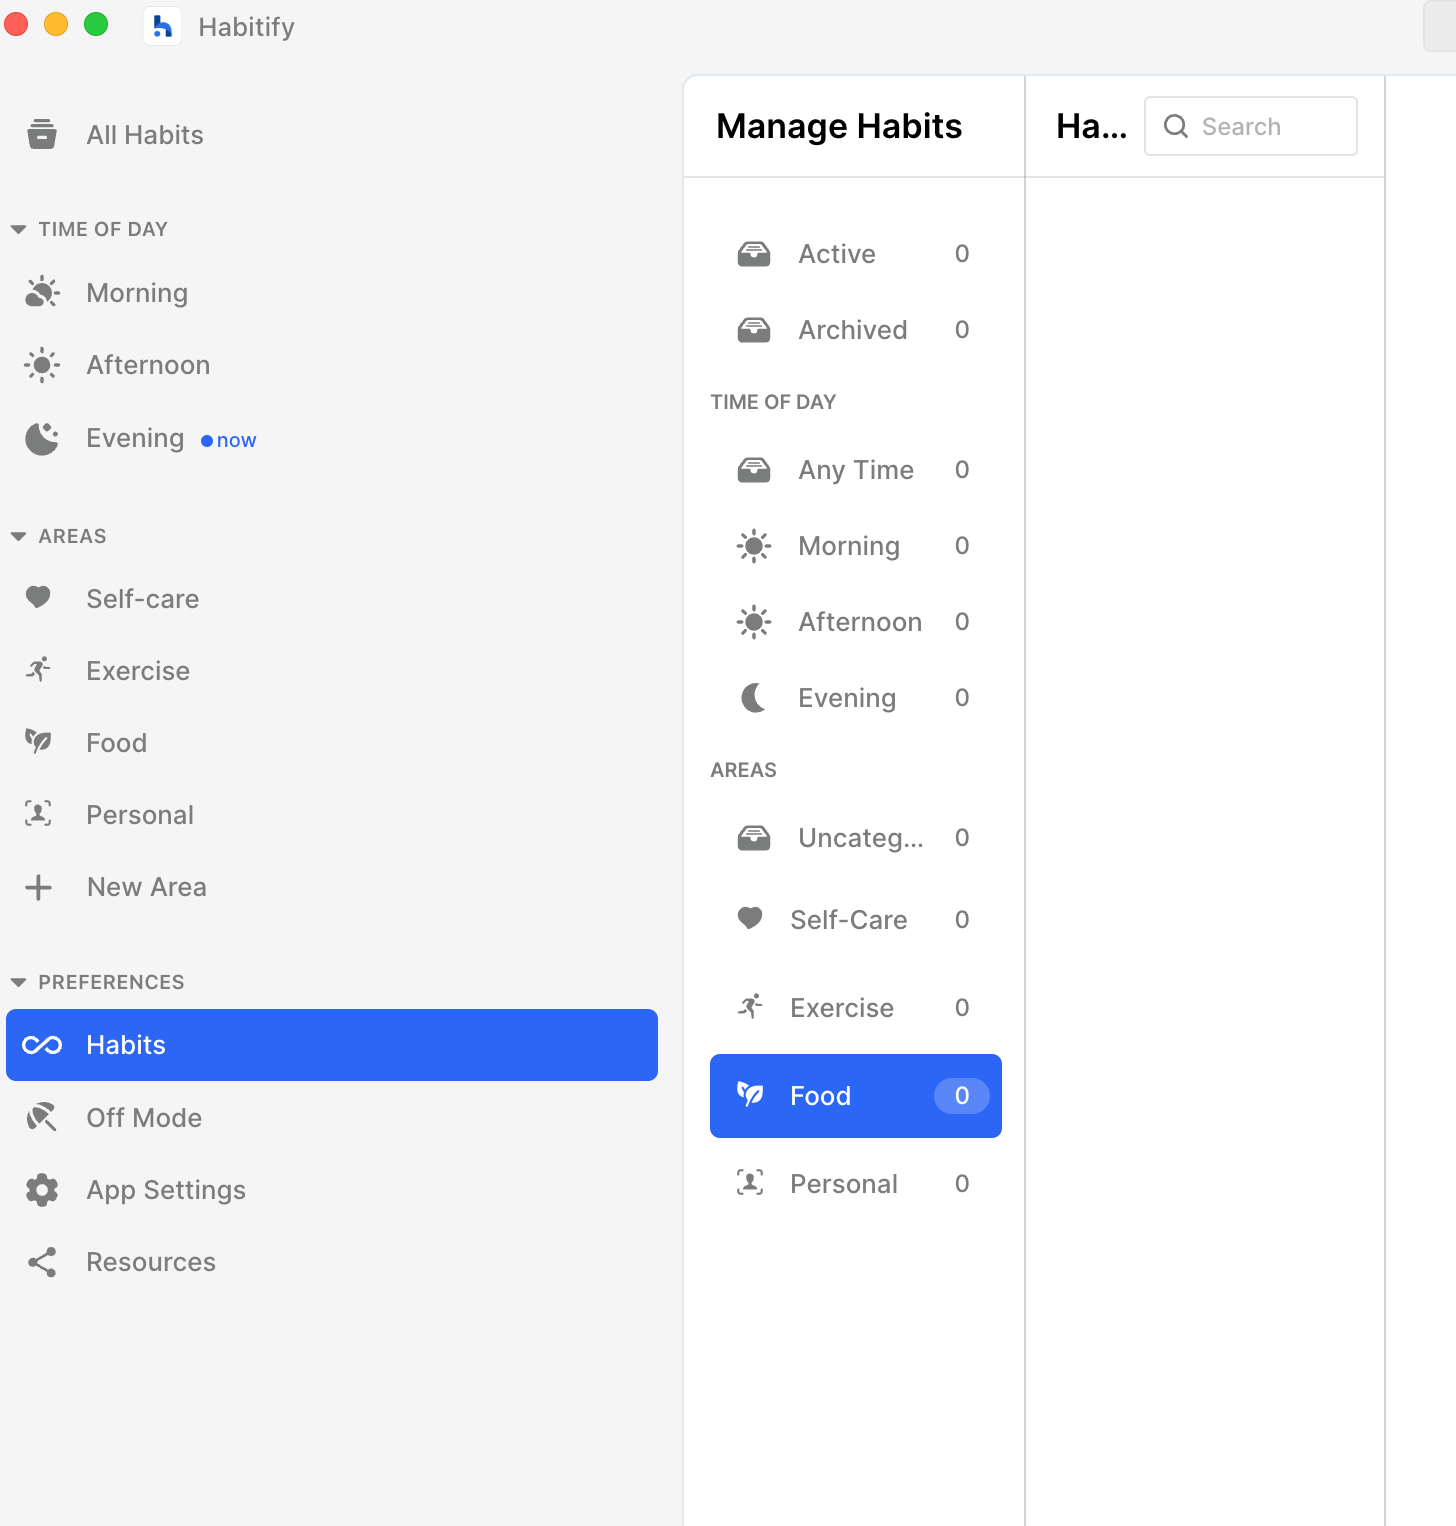1456x1526 pixels.
Task: Click Exercise runner icon in Manage Habits
Action: 750,1006
